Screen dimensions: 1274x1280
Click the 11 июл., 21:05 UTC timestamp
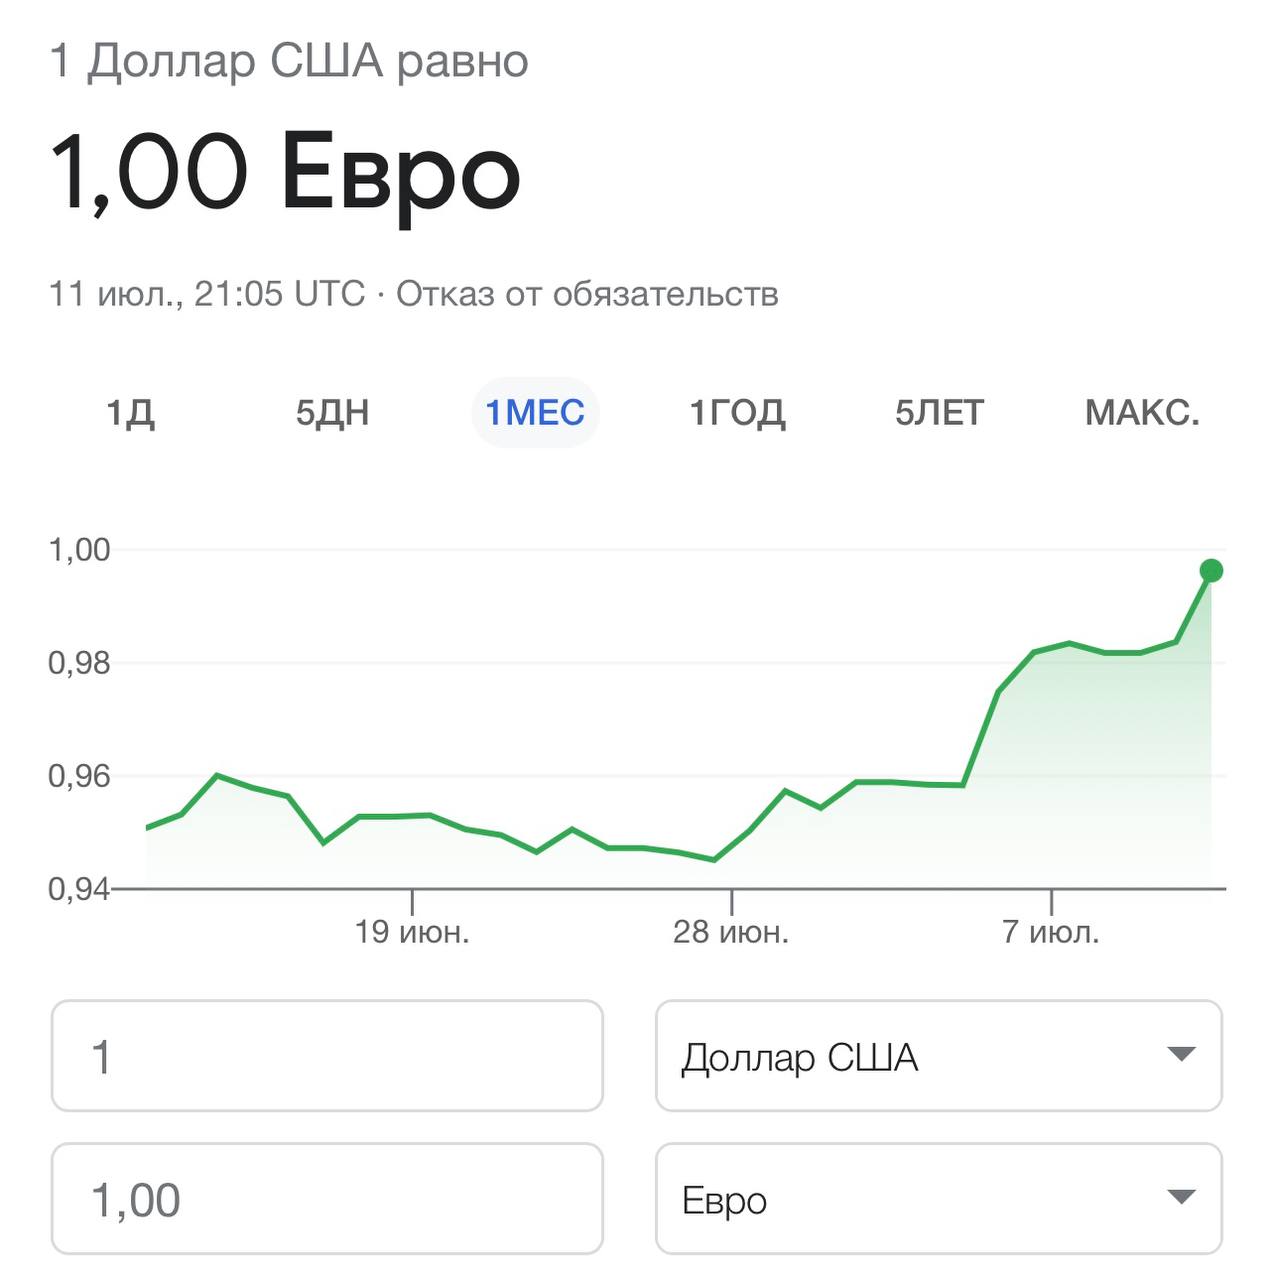click(x=207, y=294)
